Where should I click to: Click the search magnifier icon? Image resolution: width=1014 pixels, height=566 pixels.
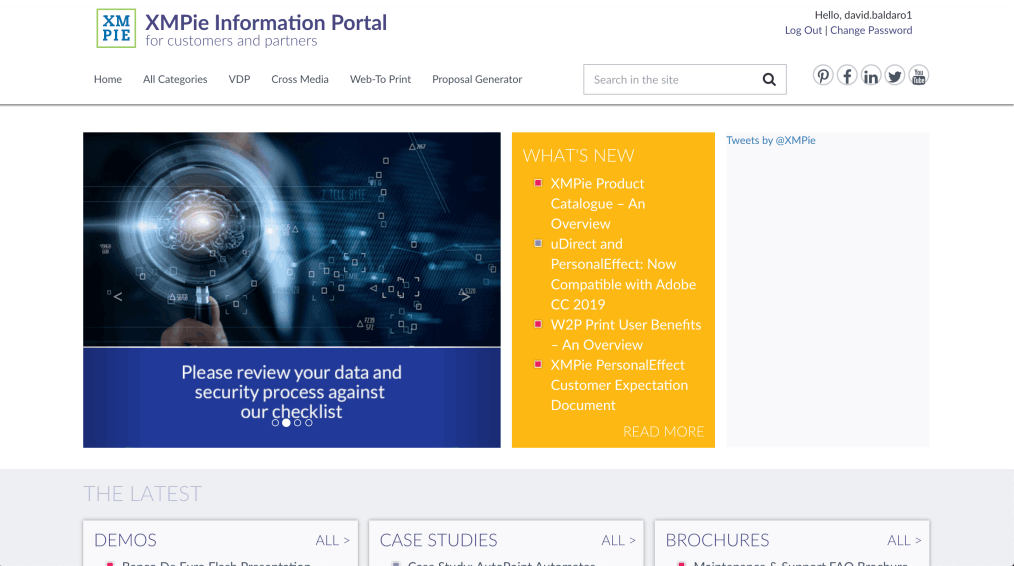click(769, 80)
